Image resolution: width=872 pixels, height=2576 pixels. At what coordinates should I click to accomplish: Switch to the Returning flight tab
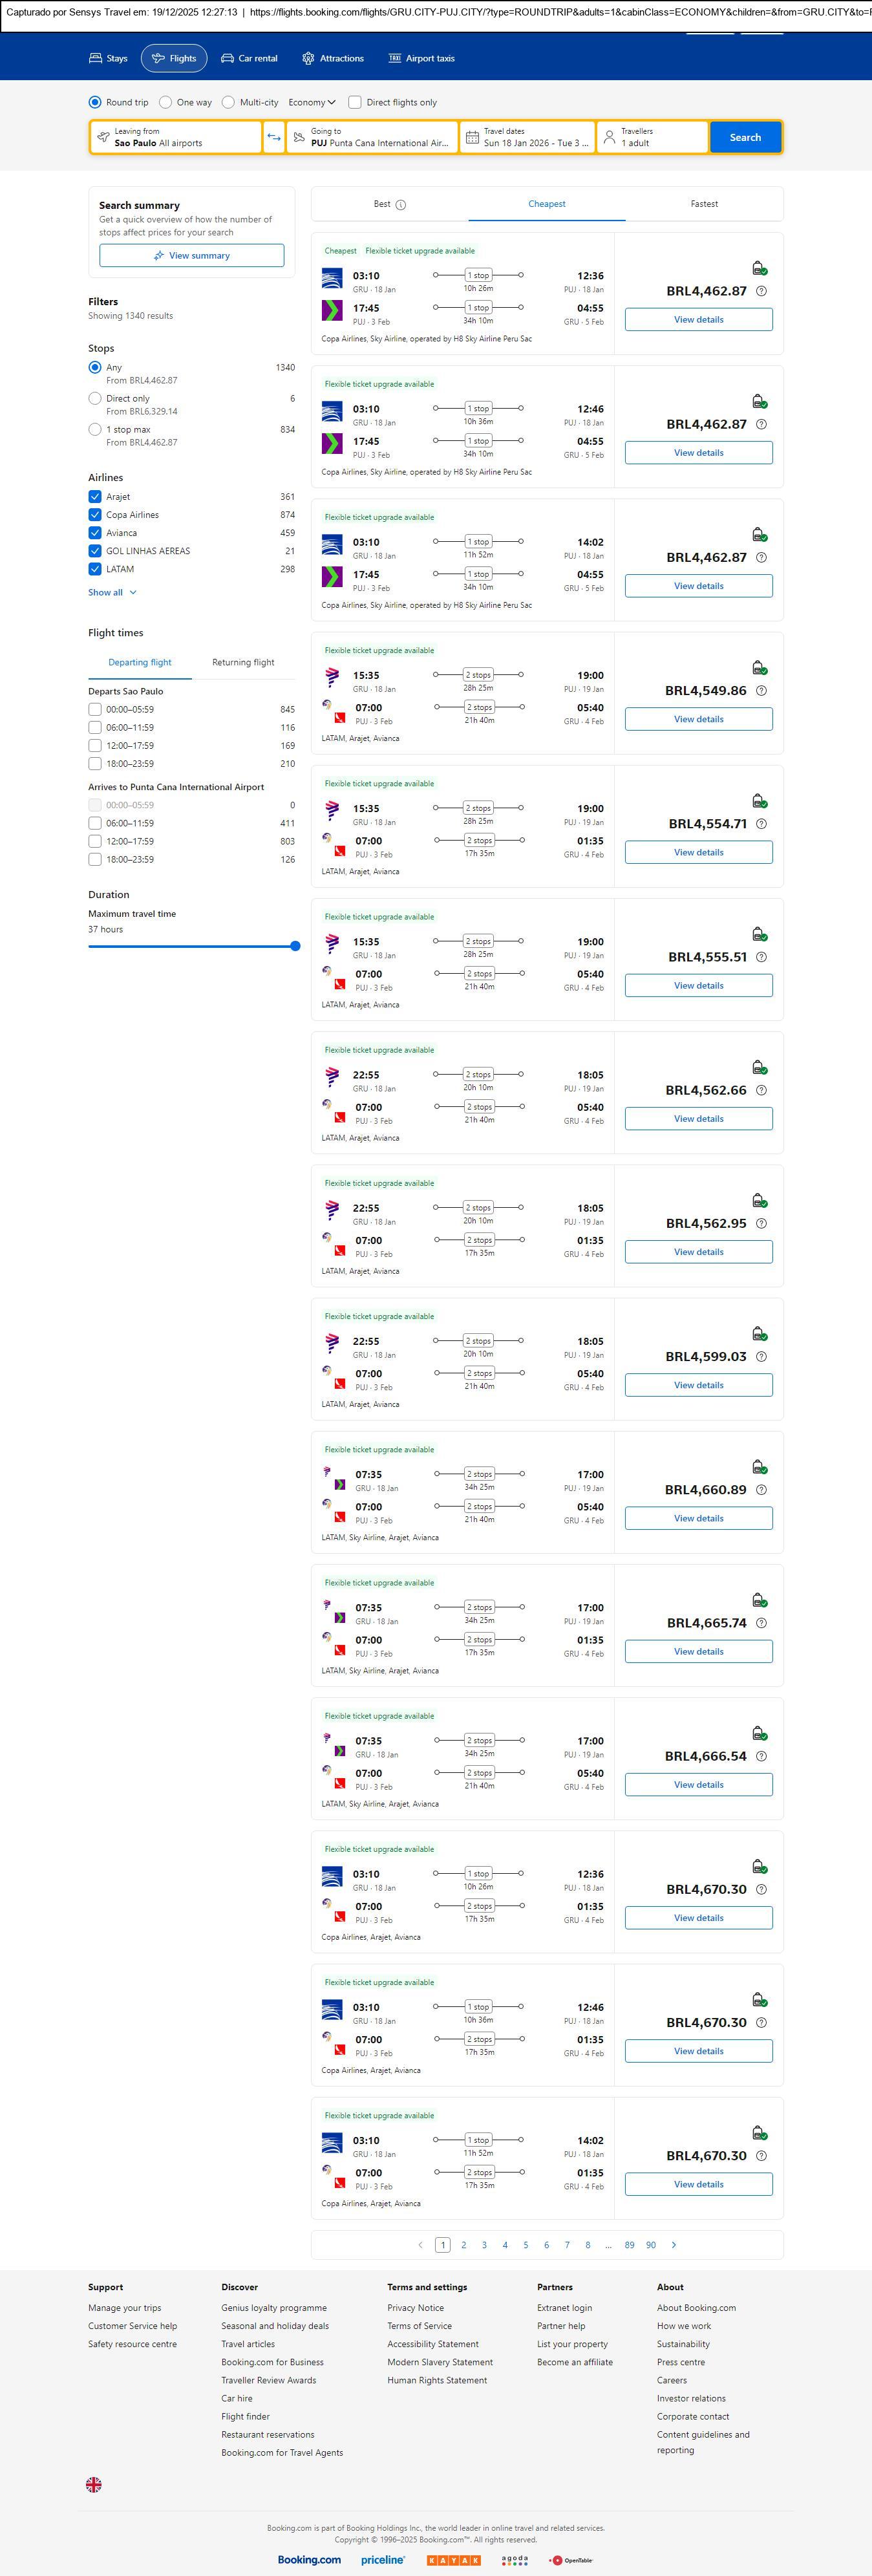[x=243, y=662]
